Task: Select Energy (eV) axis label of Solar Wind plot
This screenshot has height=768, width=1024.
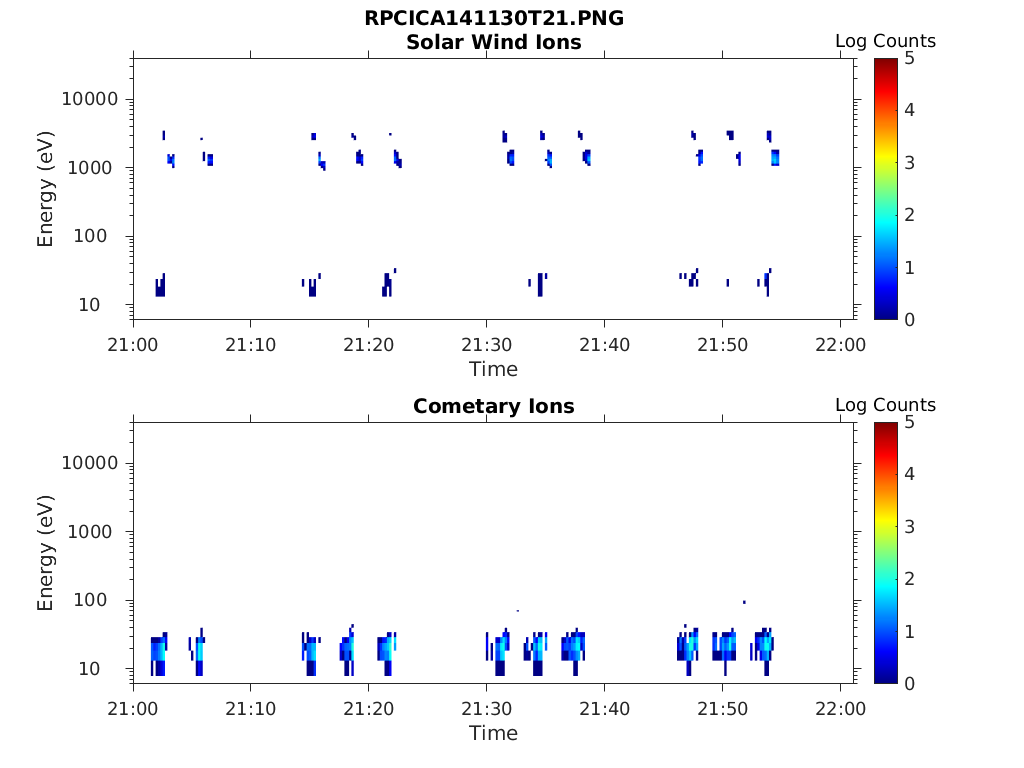Action: pos(45,189)
